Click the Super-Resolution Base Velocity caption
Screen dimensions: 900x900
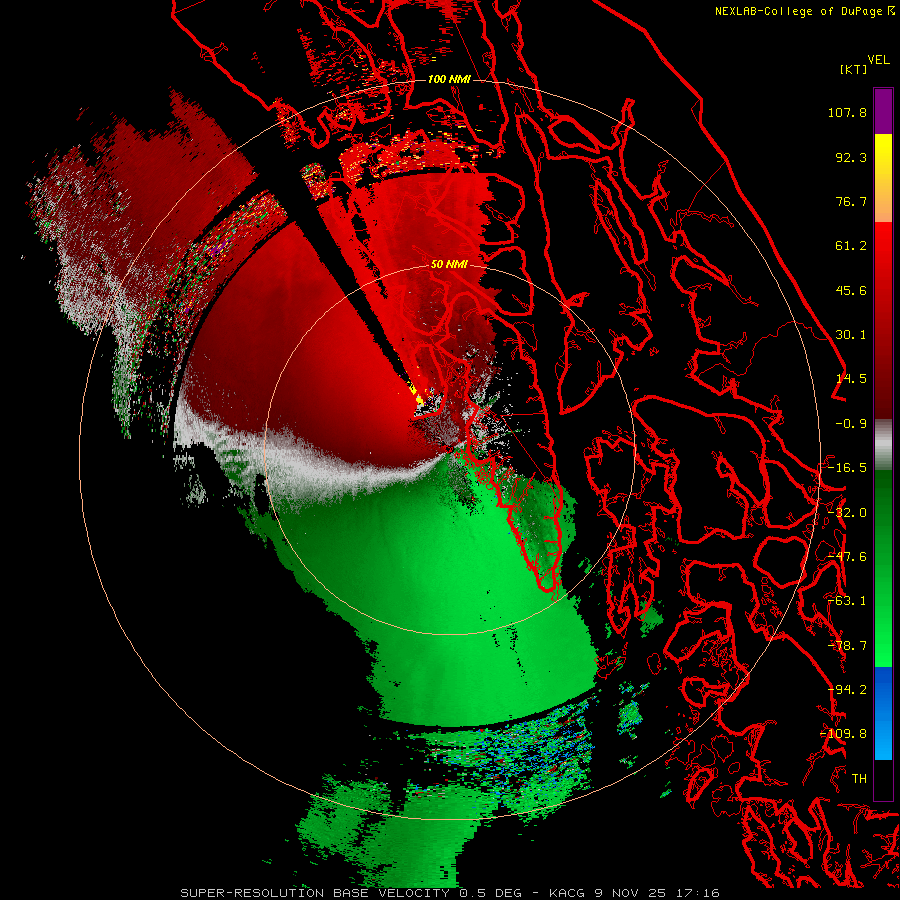click(x=449, y=893)
